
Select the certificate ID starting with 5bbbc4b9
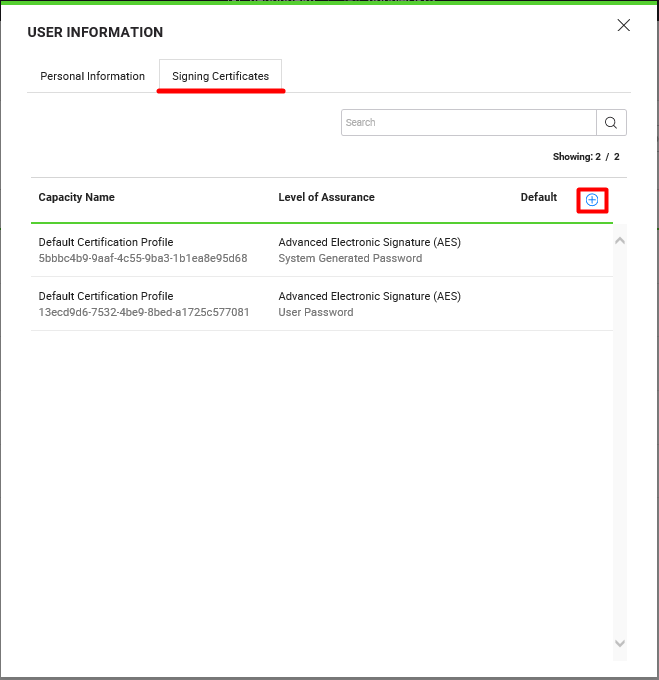(143, 258)
